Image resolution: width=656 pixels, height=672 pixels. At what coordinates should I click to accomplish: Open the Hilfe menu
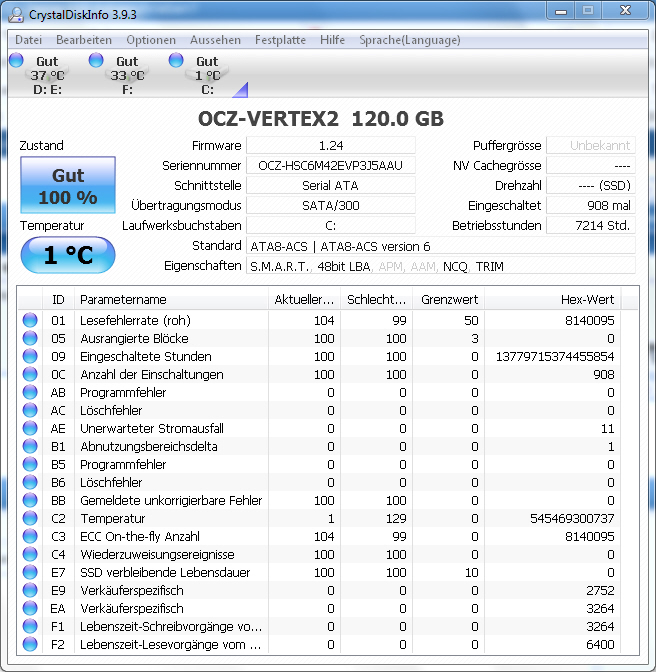[332, 40]
